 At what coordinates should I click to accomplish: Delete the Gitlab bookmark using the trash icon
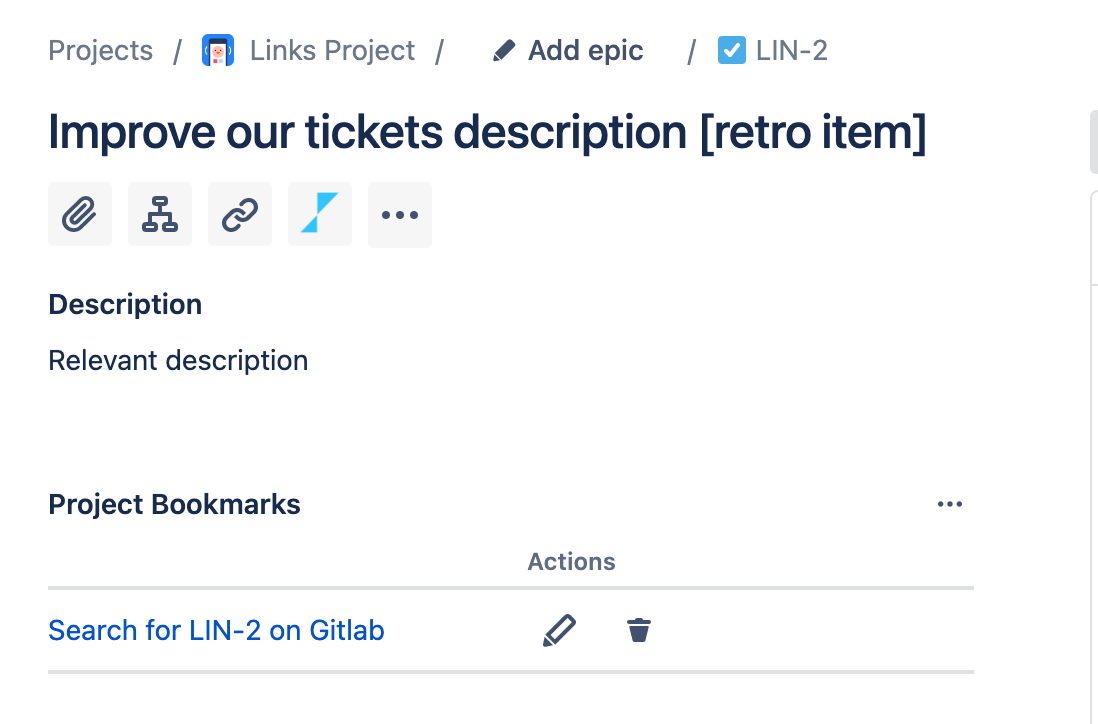(639, 630)
